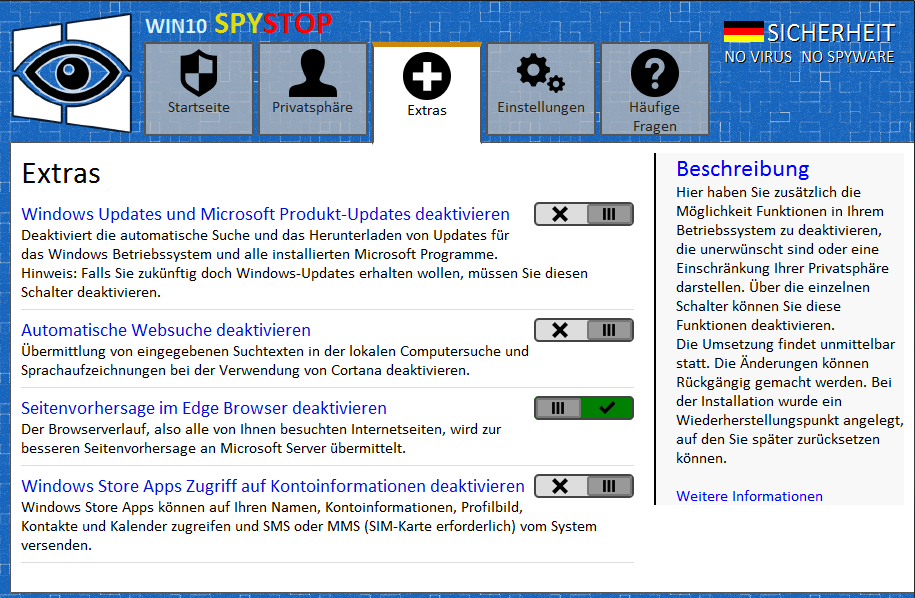Toggle the Windows Store Apps Kontoinformationen switch
915x598 pixels.
pyautogui.click(x=584, y=486)
